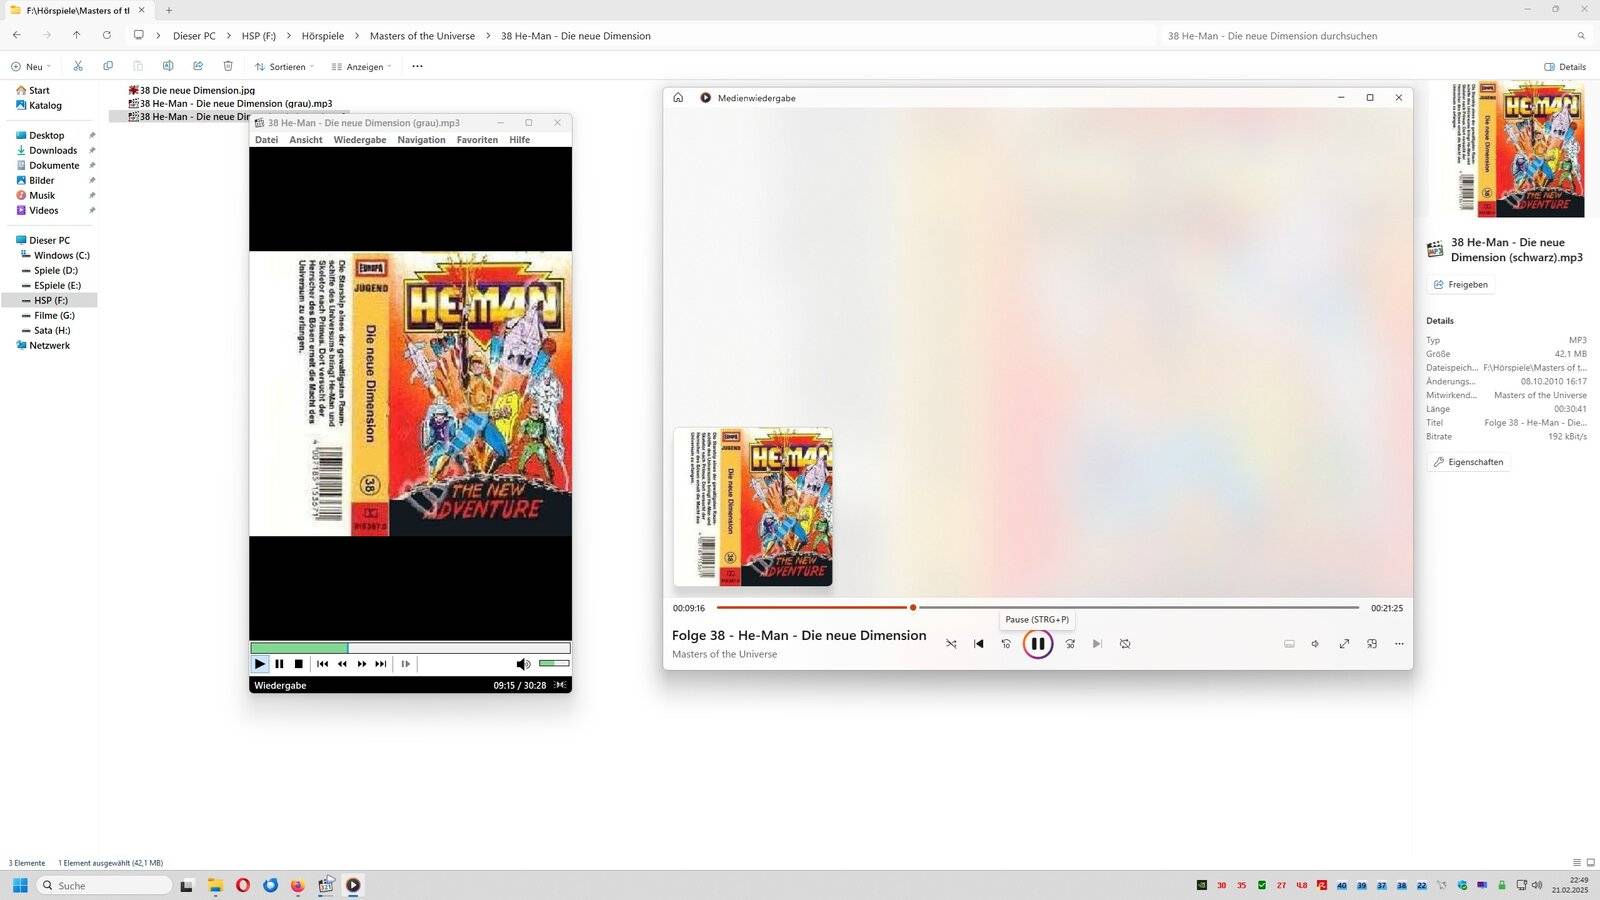Open Explorer toolbar overflow menu
Screen dimensions: 1600x900
[417, 67]
